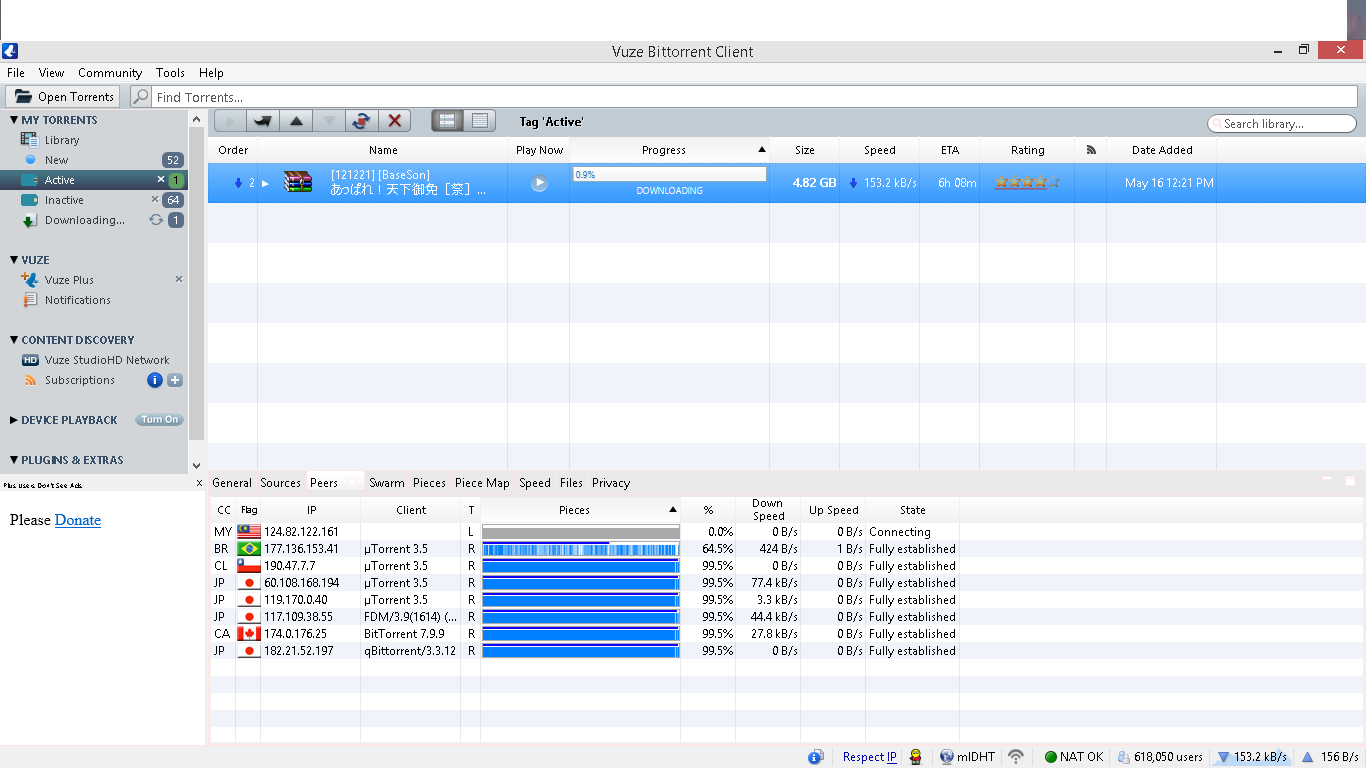Switch to the Files tab
Viewport: 1366px width, 768px height.
point(571,483)
